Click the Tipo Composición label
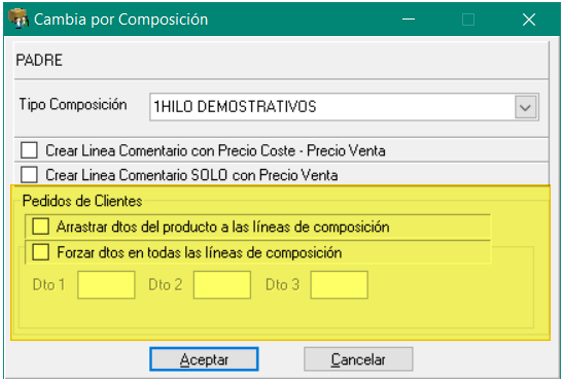The image size is (567, 385). pos(73,104)
